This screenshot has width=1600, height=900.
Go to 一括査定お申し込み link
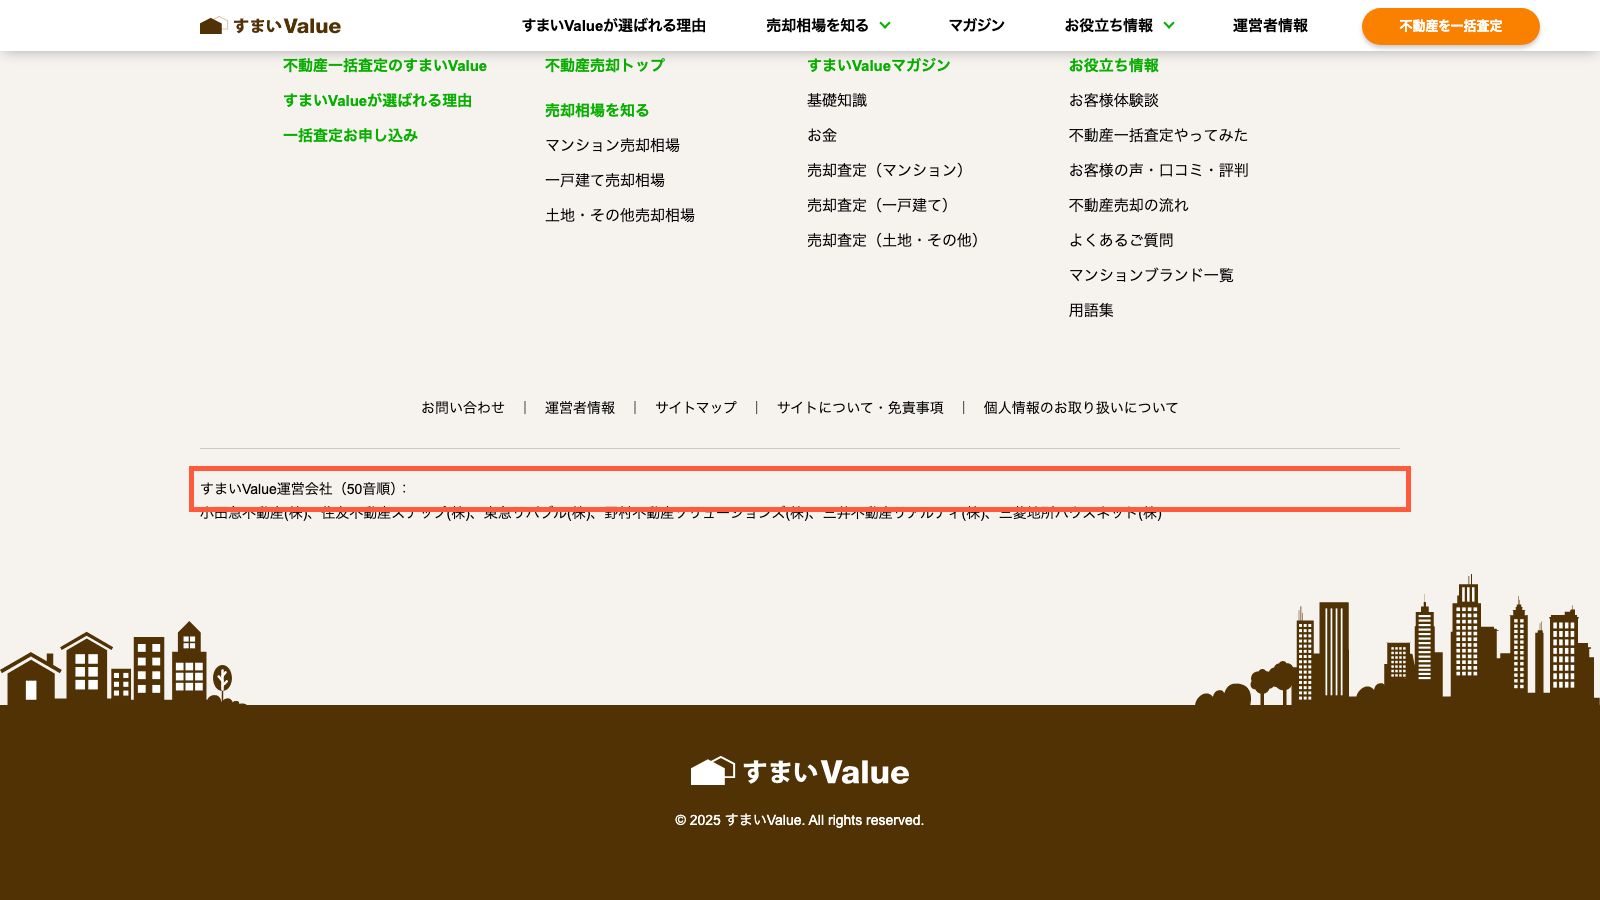click(350, 136)
